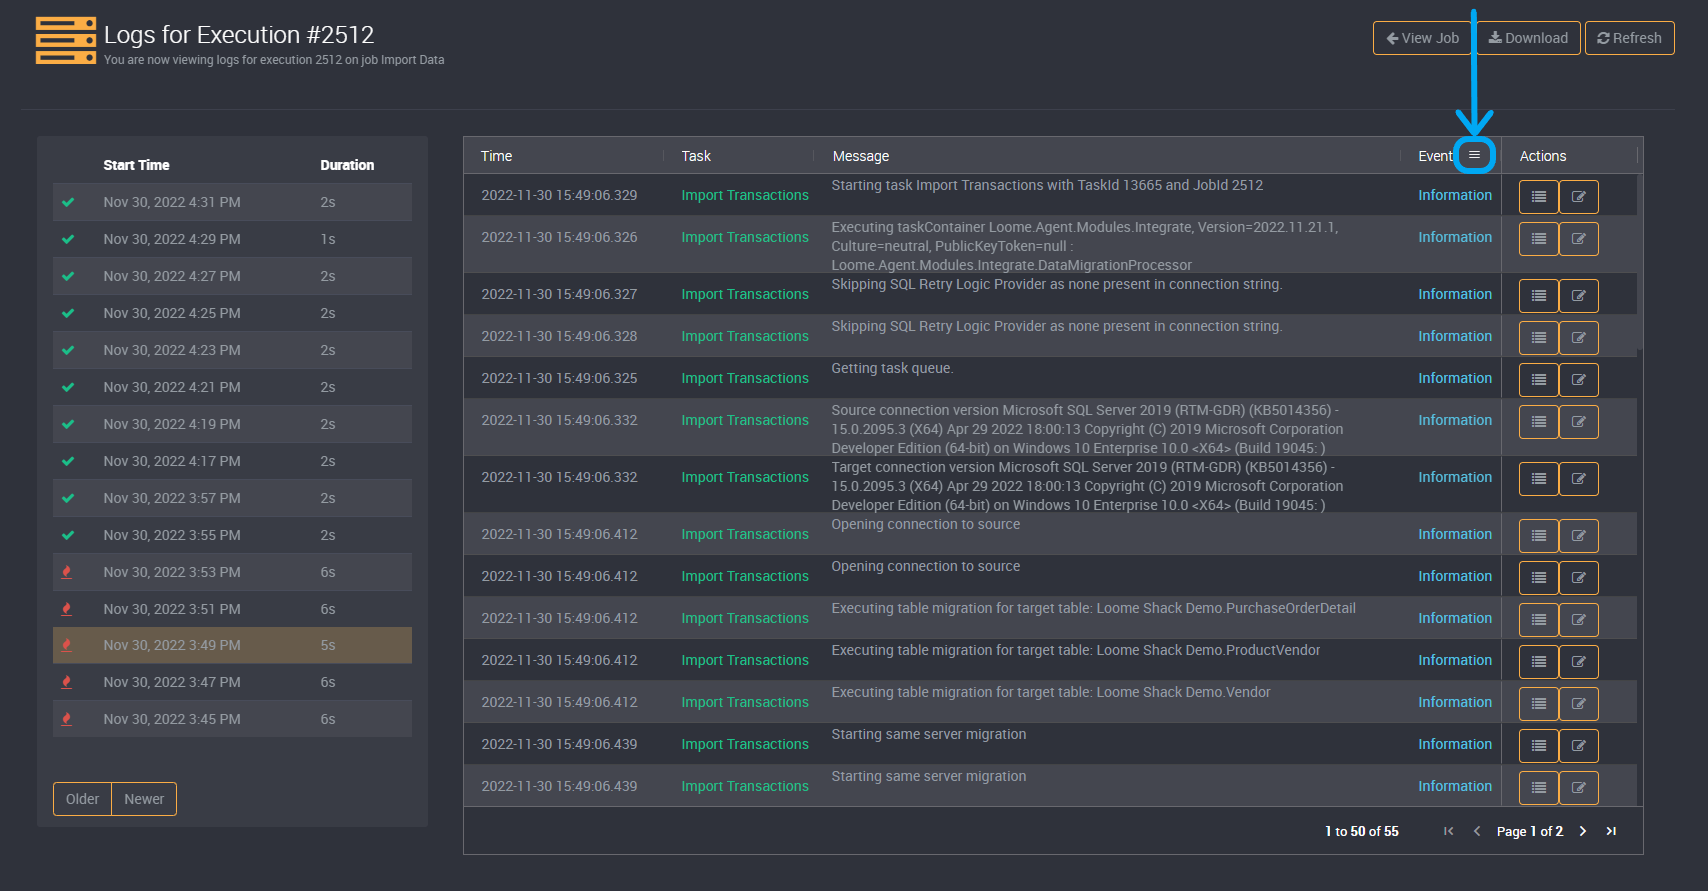Image resolution: width=1708 pixels, height=891 pixels.
Task: Click edit icon for 15:49:06.327 log row
Action: (x=1578, y=296)
